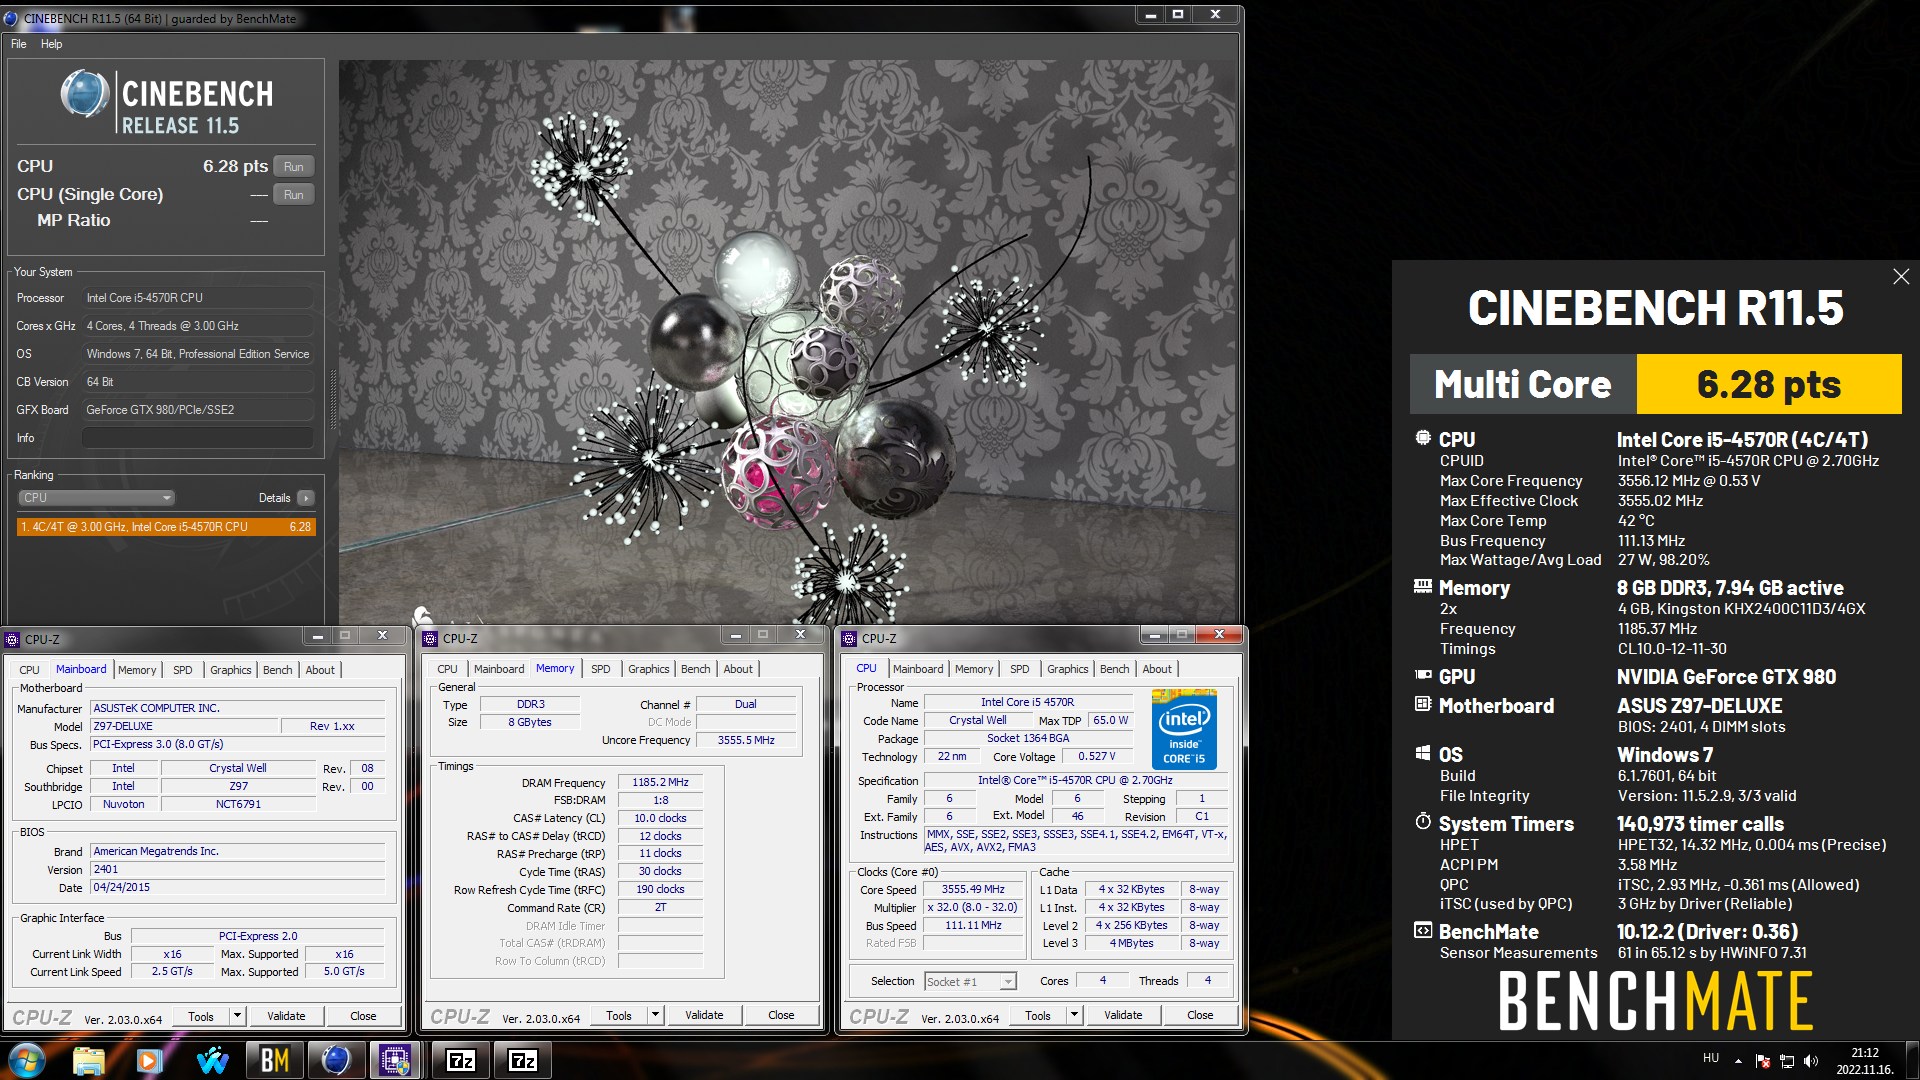The width and height of the screenshot is (1920, 1080).
Task: Open the tray action center flag icon
Action: point(1762,1061)
